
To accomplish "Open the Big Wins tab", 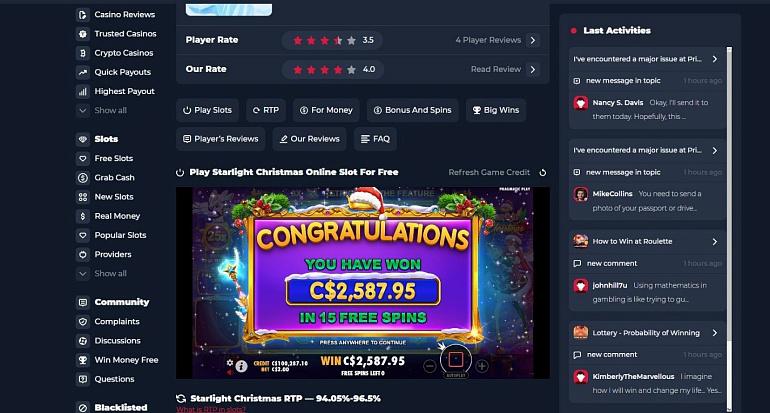I will [x=495, y=110].
